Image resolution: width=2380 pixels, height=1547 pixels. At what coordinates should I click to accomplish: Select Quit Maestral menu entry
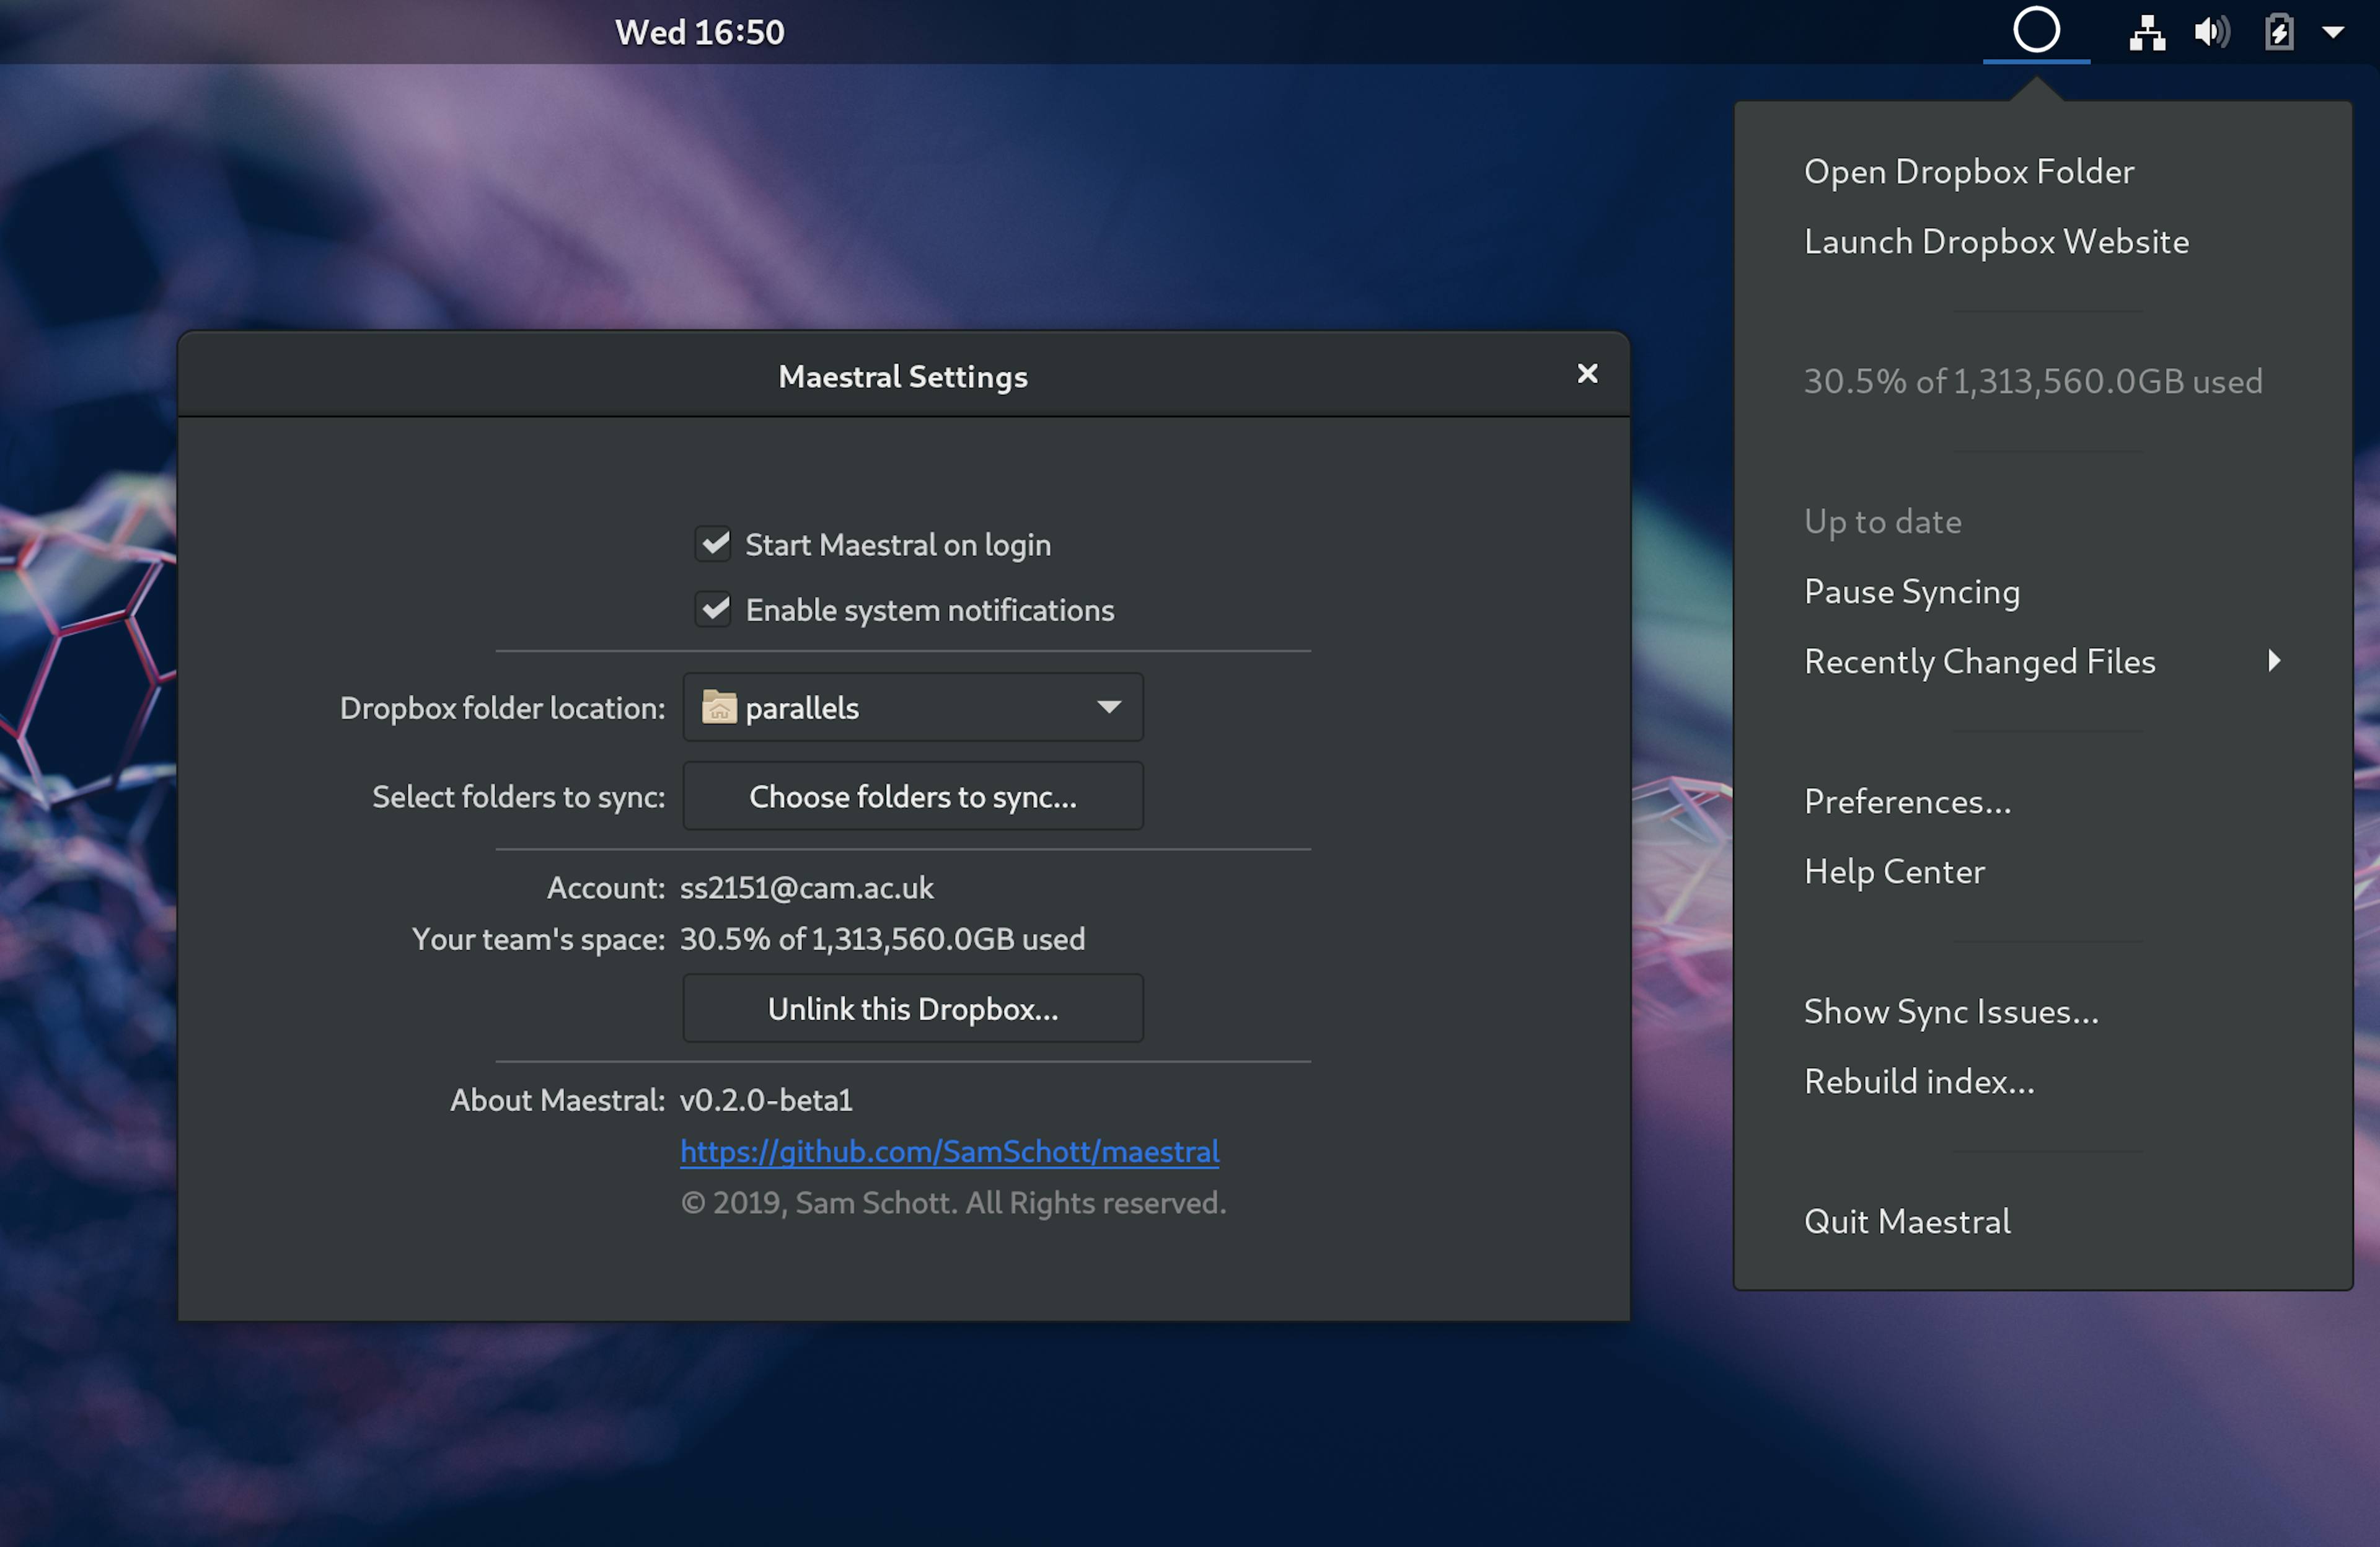click(x=1906, y=1222)
